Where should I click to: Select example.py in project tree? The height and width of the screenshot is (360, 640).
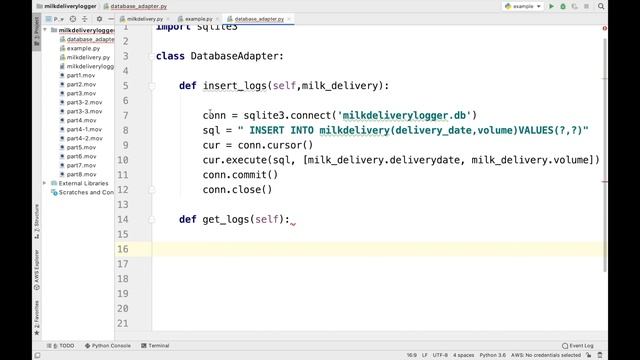tap(80, 49)
